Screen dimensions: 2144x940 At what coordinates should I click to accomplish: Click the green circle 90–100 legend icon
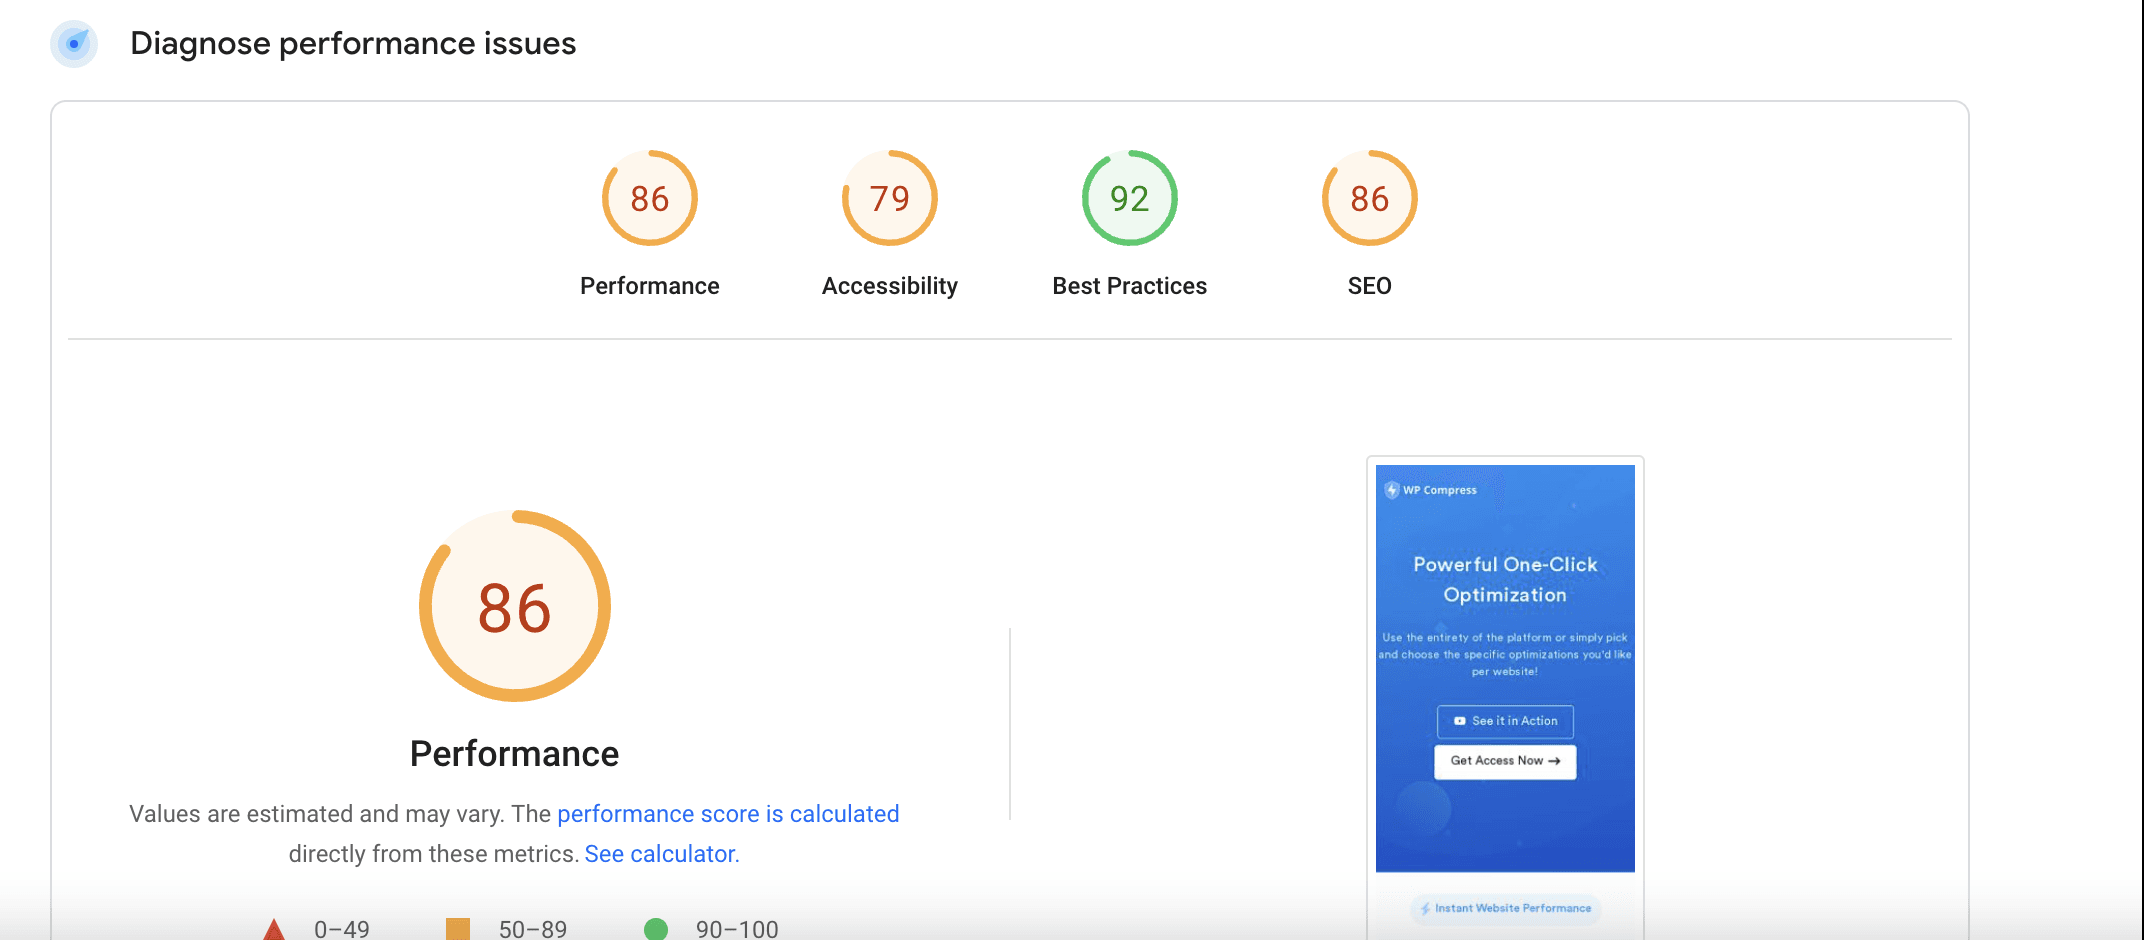(x=656, y=929)
